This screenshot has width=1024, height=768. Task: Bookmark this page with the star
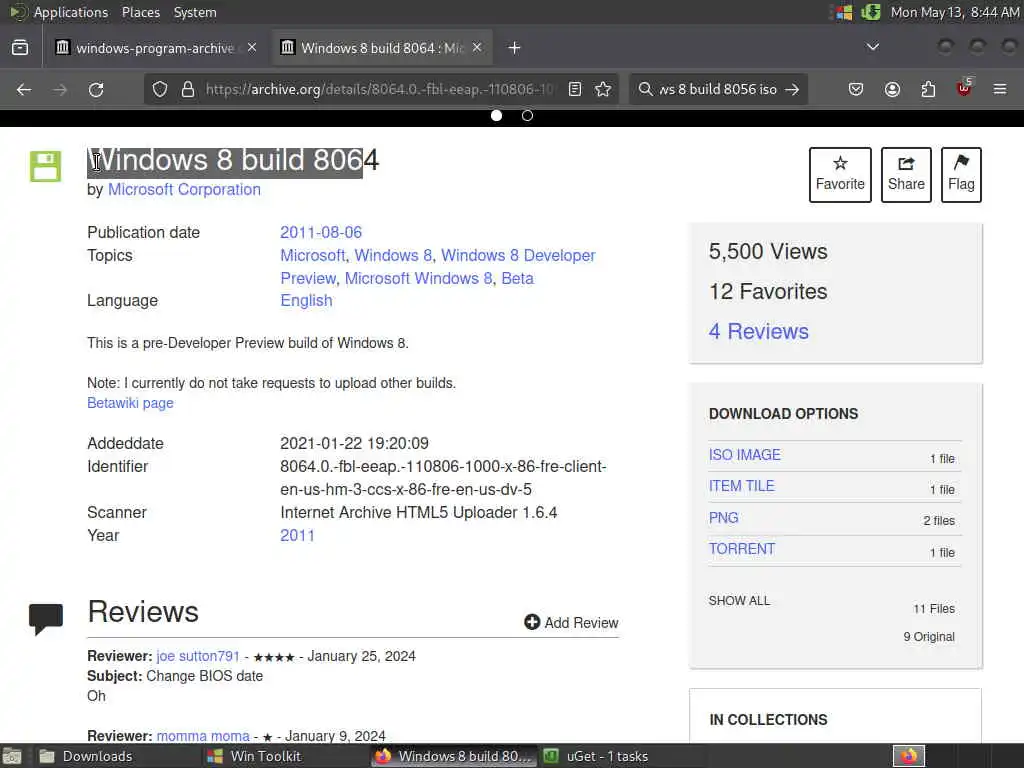click(x=603, y=89)
